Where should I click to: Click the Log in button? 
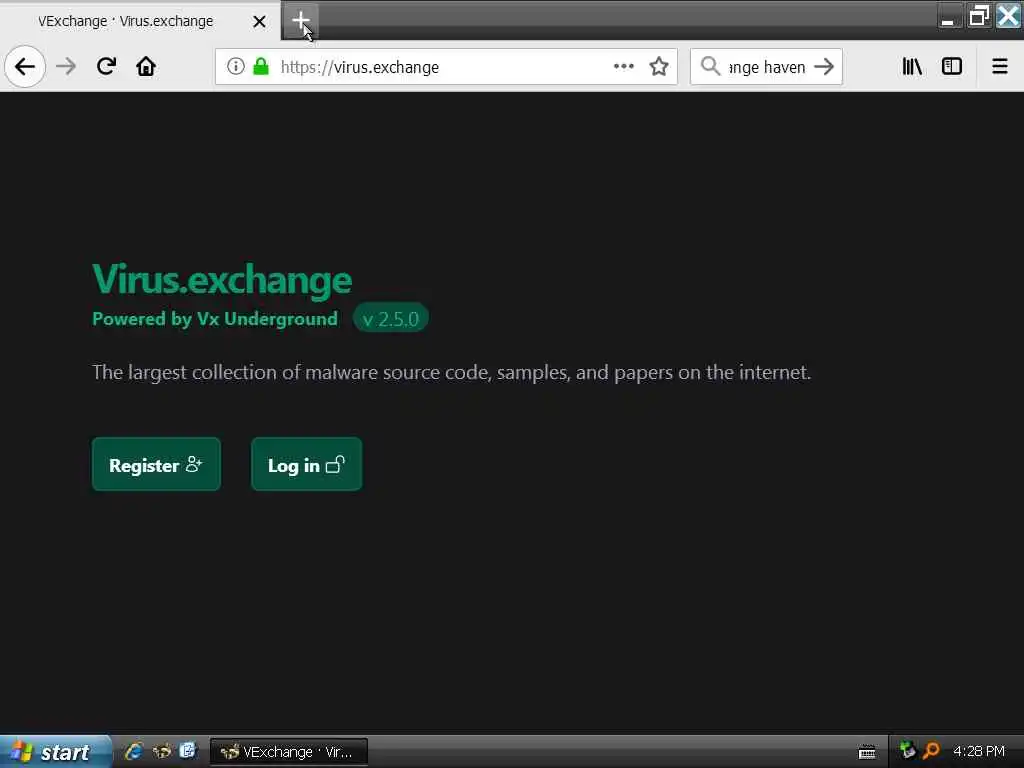pos(306,464)
